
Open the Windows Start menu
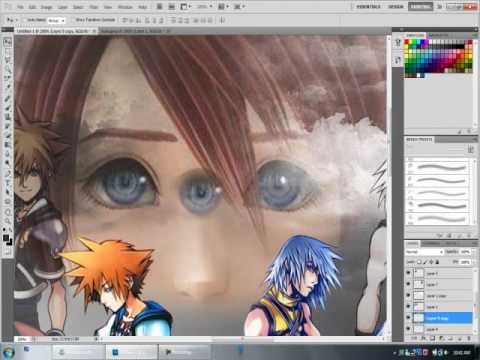(x=8, y=352)
